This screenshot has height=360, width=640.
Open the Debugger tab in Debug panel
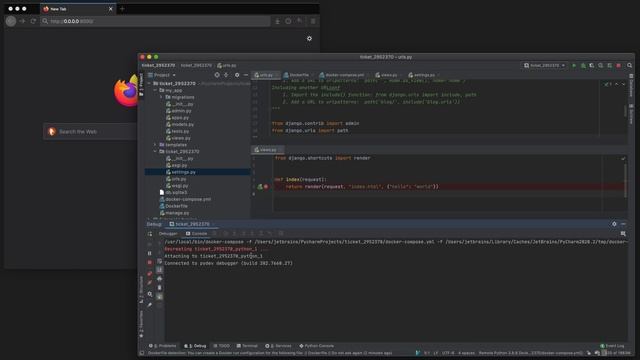168,233
